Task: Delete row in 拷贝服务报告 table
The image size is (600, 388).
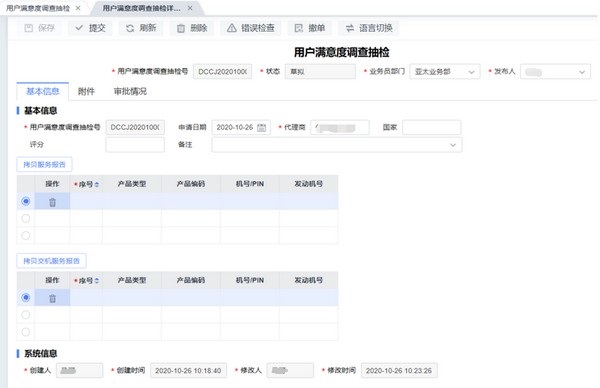Action: point(52,202)
